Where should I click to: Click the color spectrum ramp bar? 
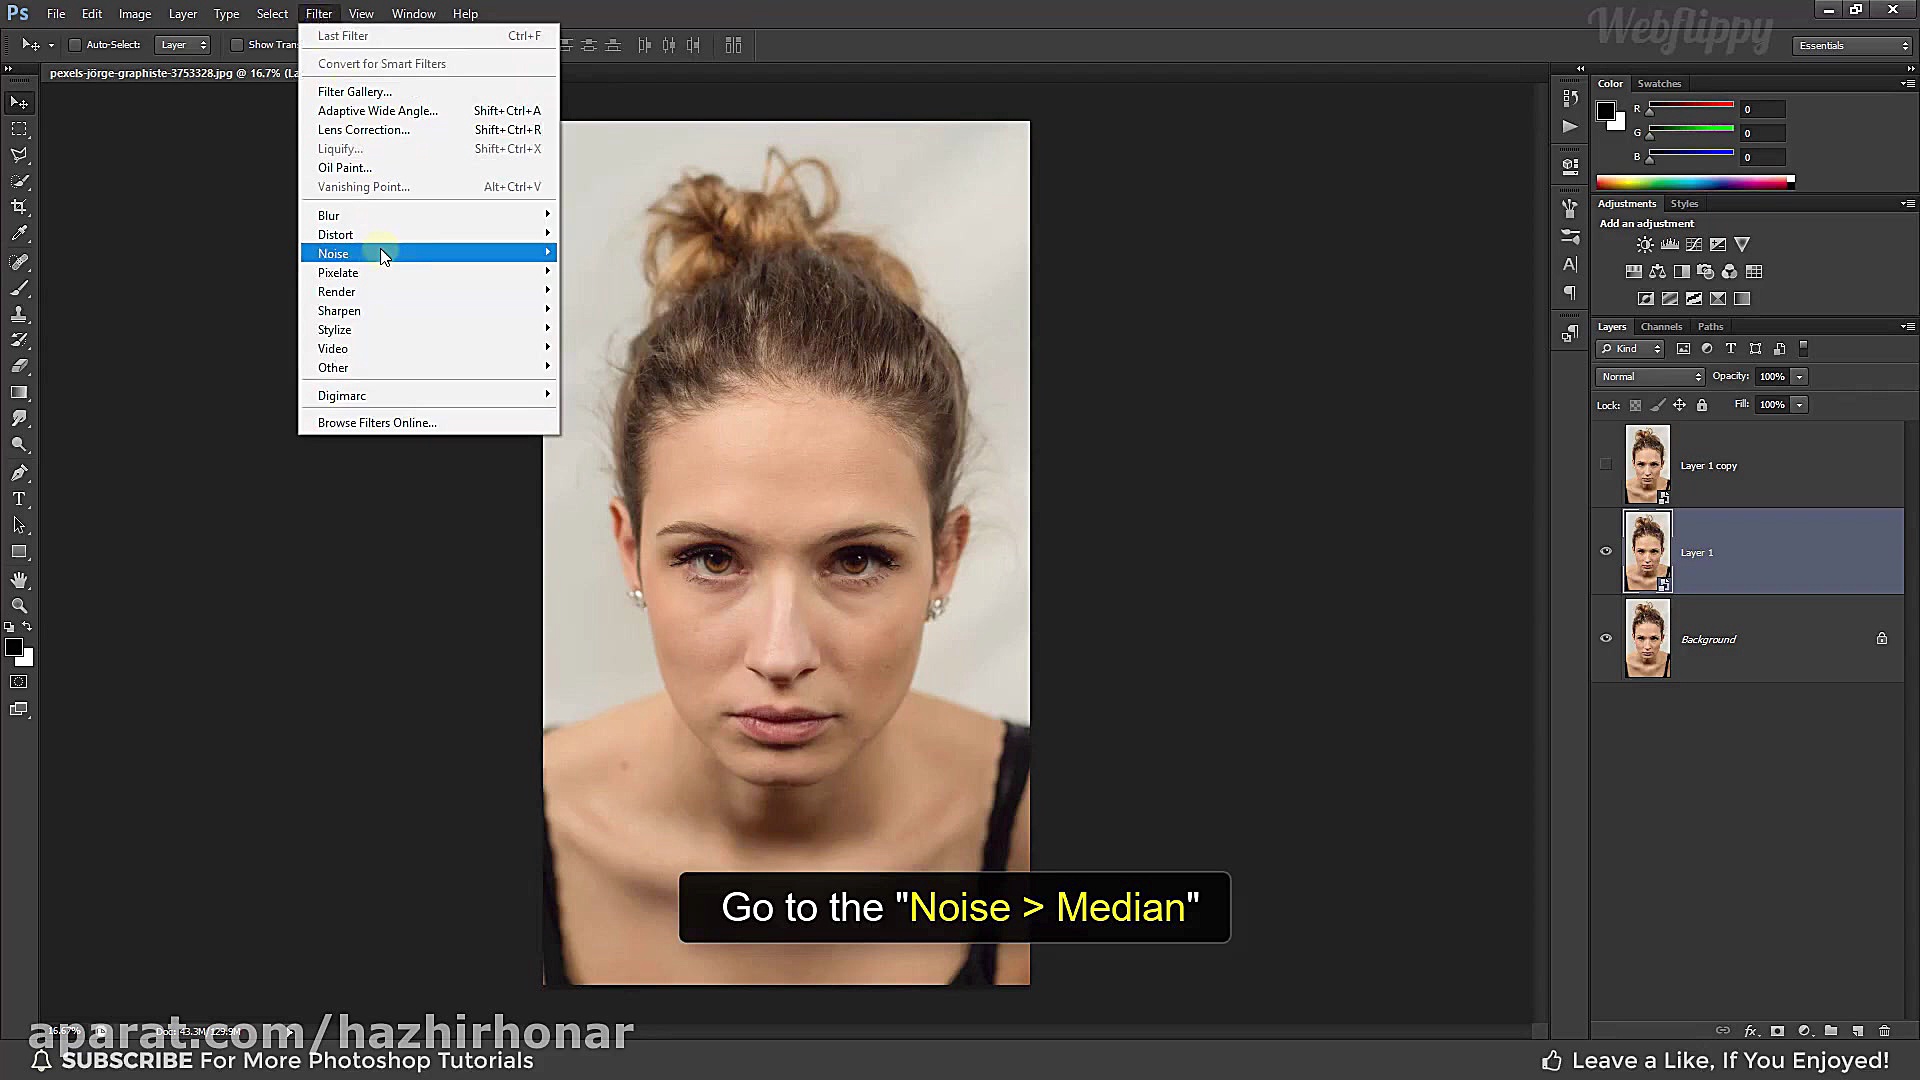coord(1692,182)
